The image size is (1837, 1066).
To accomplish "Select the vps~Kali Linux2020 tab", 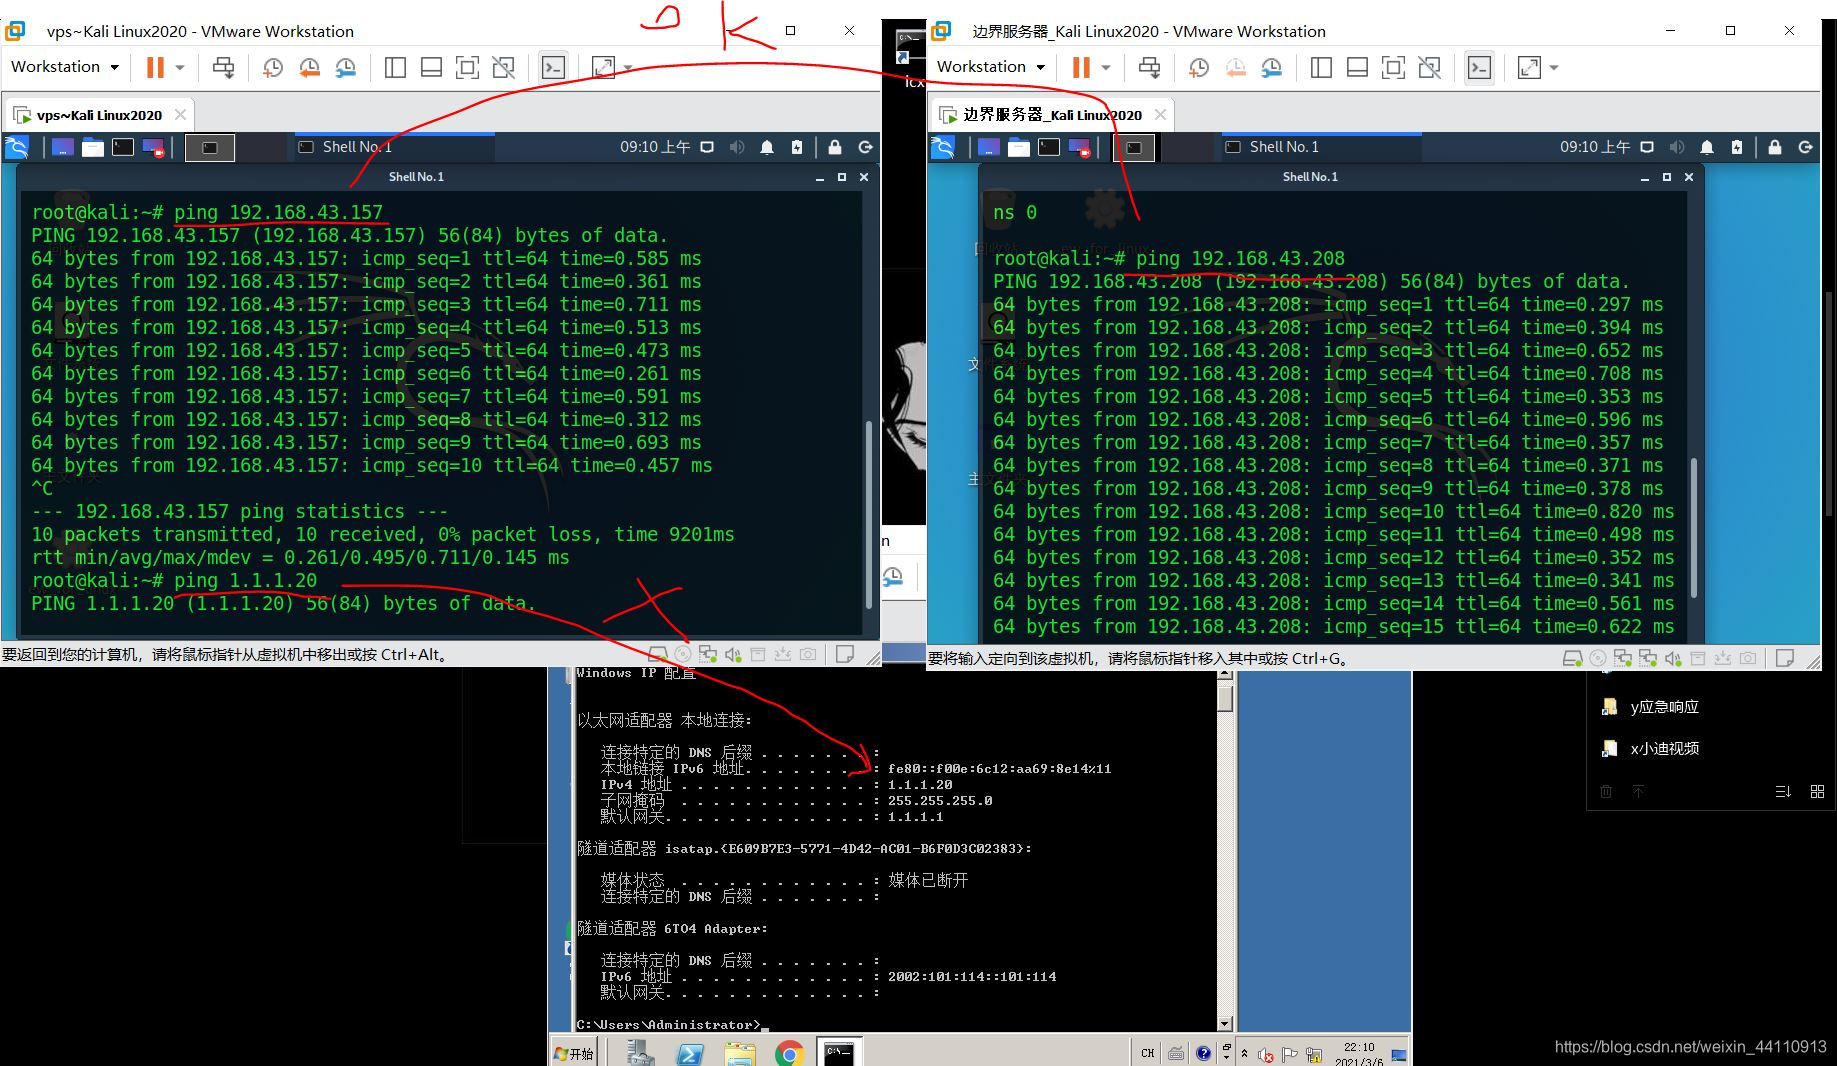I will 98,115.
